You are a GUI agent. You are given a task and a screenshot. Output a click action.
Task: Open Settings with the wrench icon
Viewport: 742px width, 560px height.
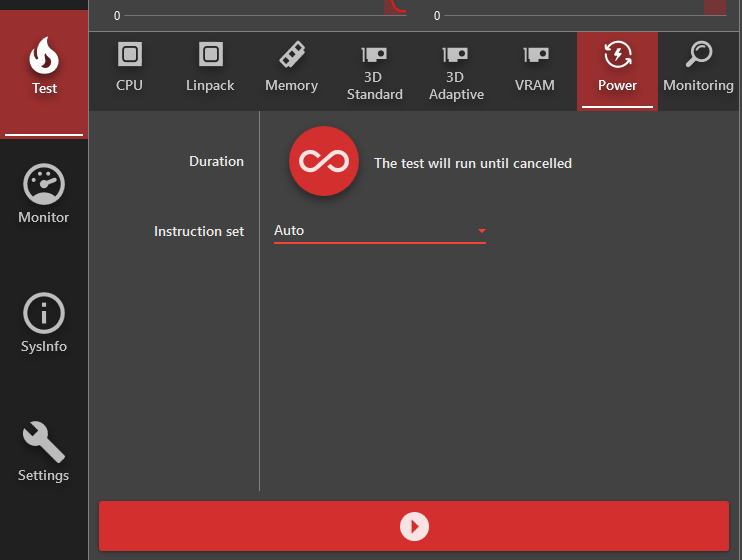44,452
